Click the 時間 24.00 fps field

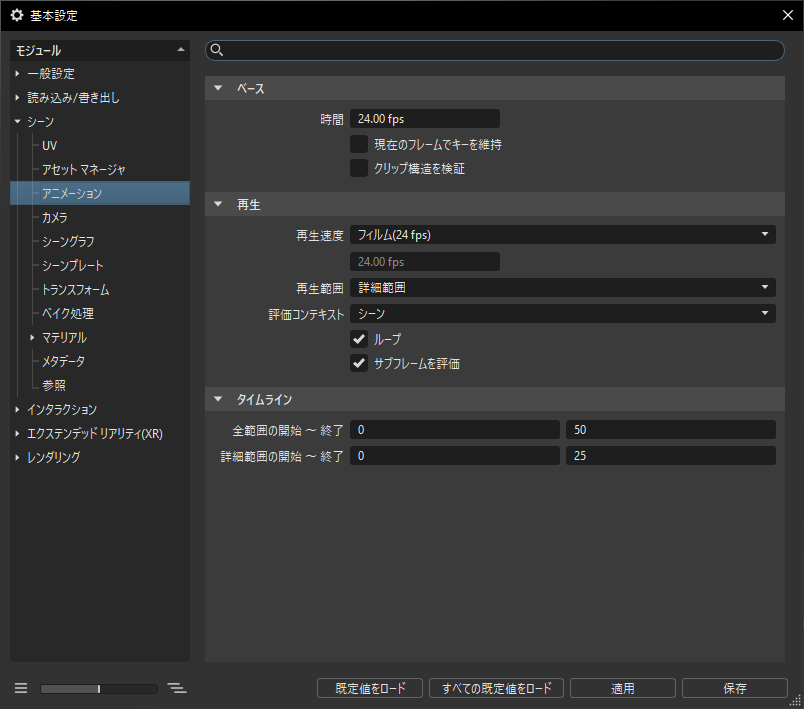coord(425,118)
